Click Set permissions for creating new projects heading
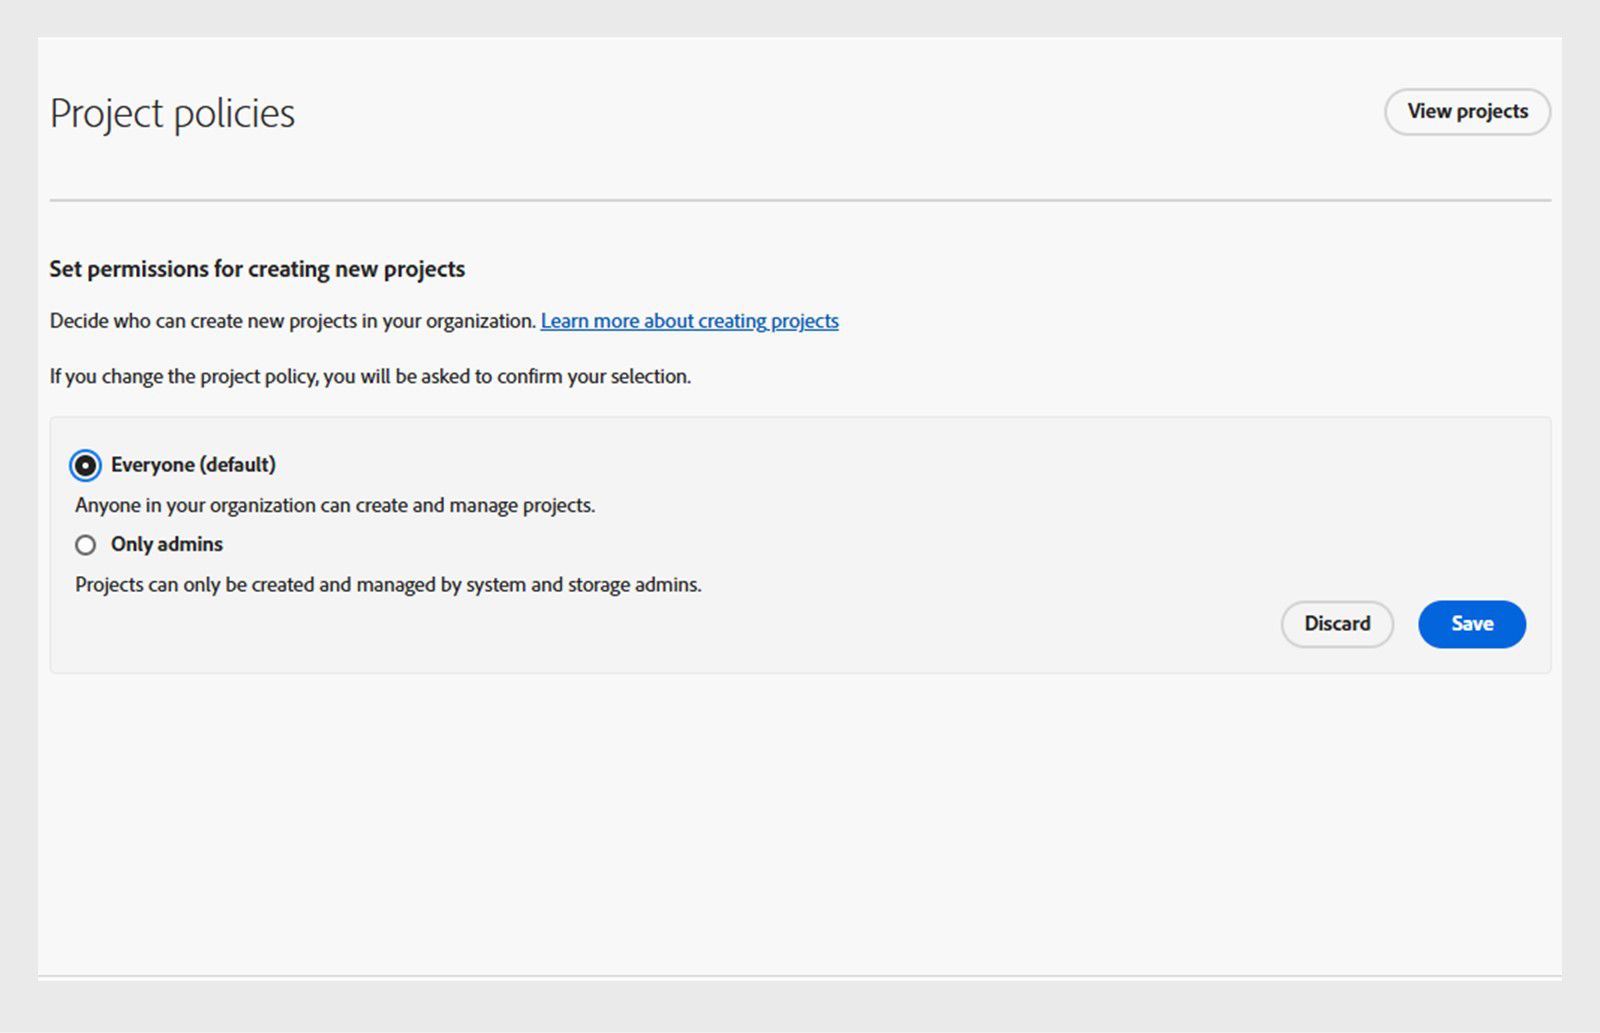The image size is (1600, 1033). [257, 269]
